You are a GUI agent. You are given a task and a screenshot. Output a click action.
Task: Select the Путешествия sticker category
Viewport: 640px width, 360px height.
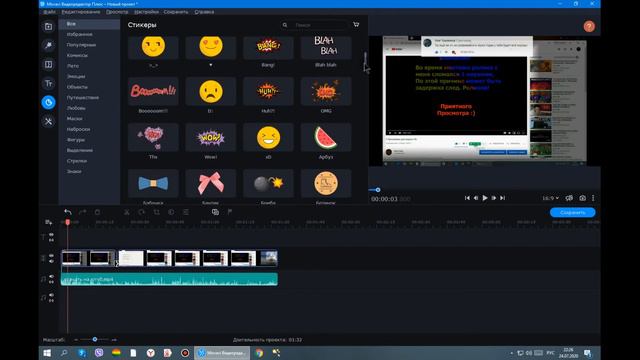coord(82,98)
